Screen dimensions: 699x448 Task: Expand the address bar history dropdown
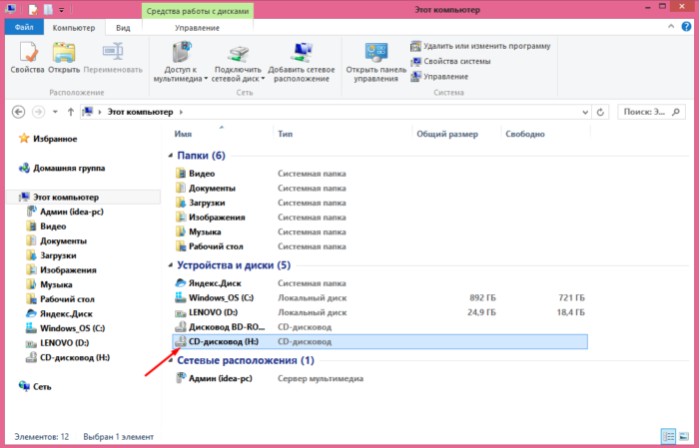click(585, 112)
